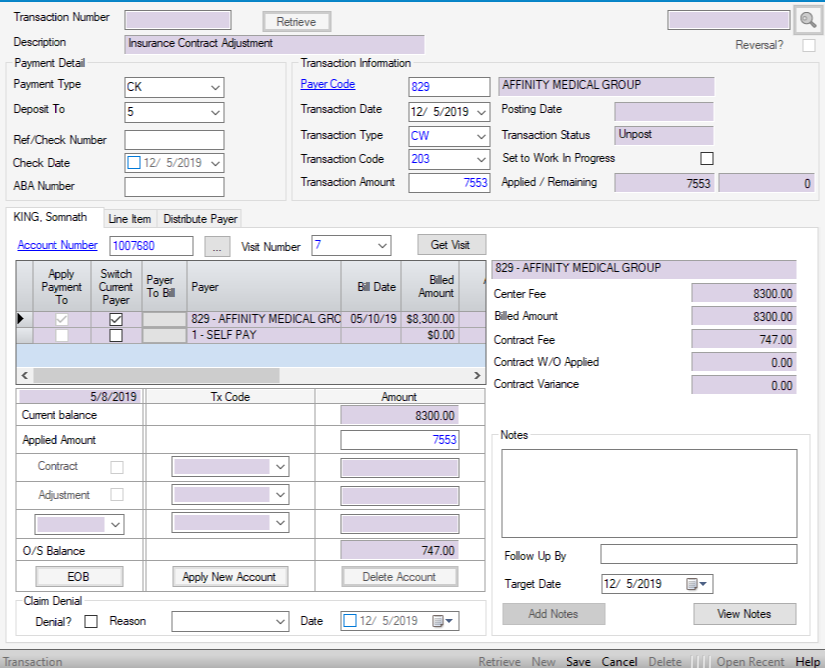825x668 pixels.
Task: Open the Transaction Type dropdown
Action: 481,136
